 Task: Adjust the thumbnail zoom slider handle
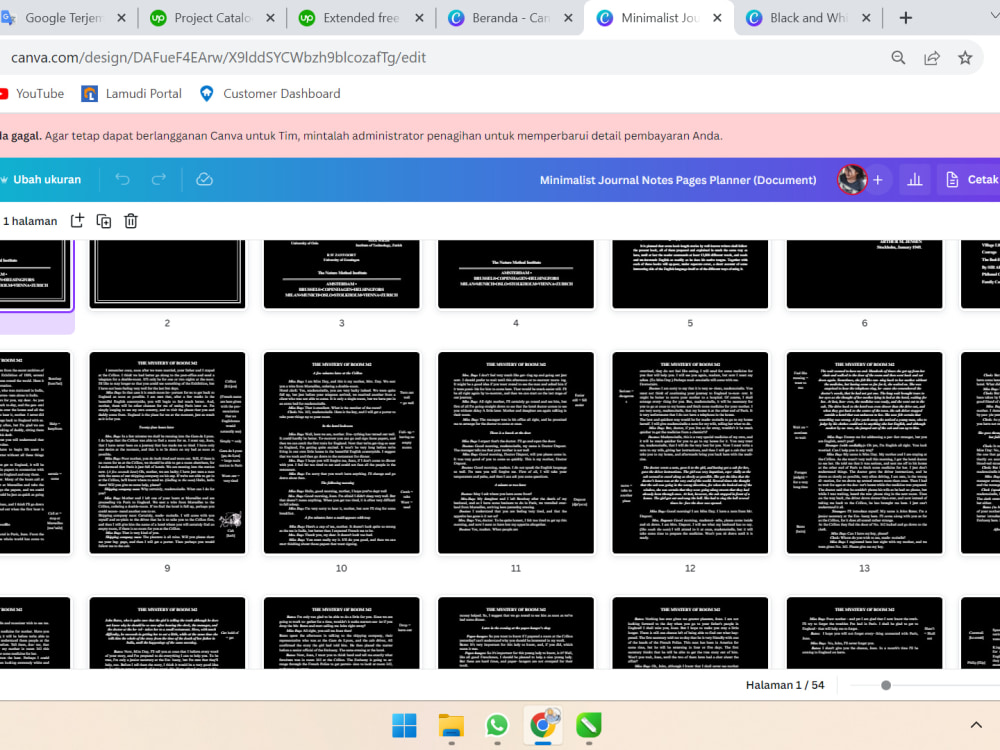(886, 685)
